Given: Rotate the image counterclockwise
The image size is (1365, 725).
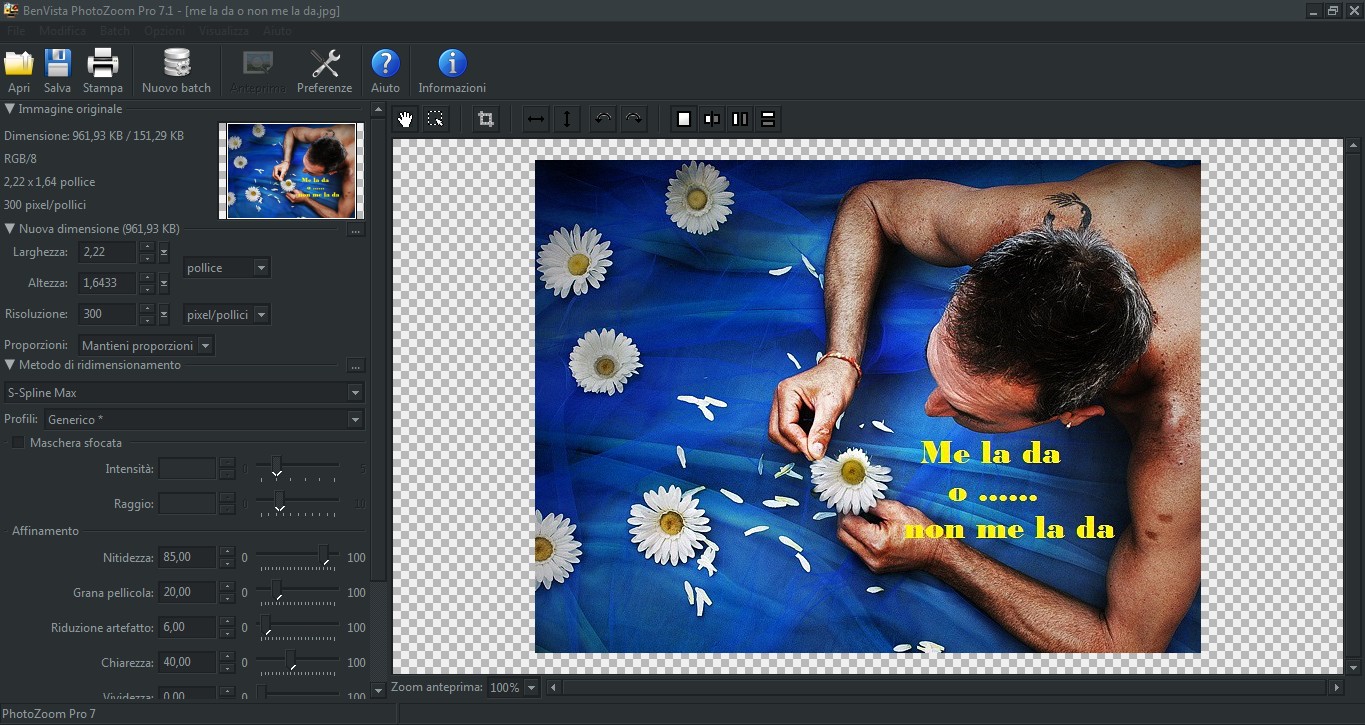Looking at the screenshot, I should [602, 119].
